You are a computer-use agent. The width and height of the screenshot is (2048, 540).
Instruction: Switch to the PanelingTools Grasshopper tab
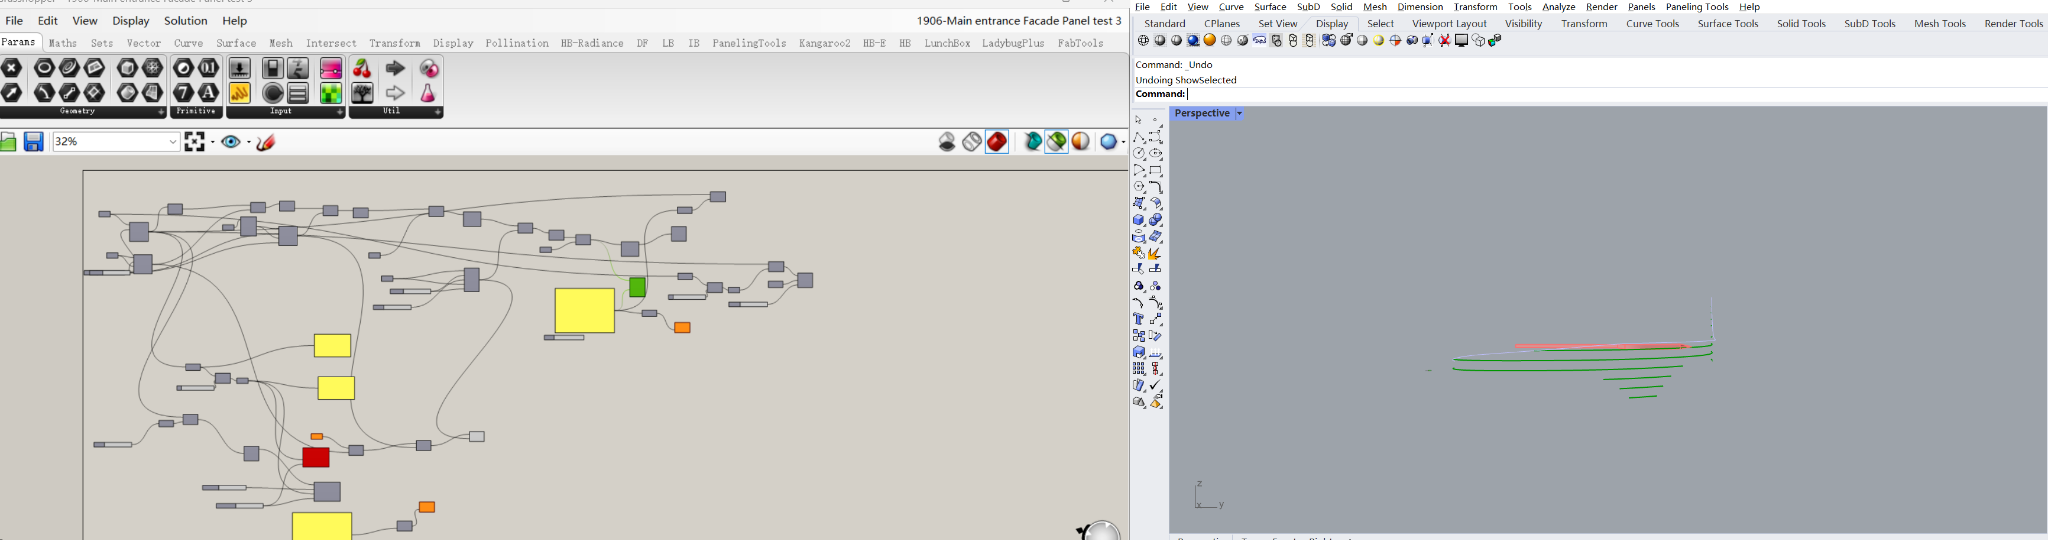749,43
